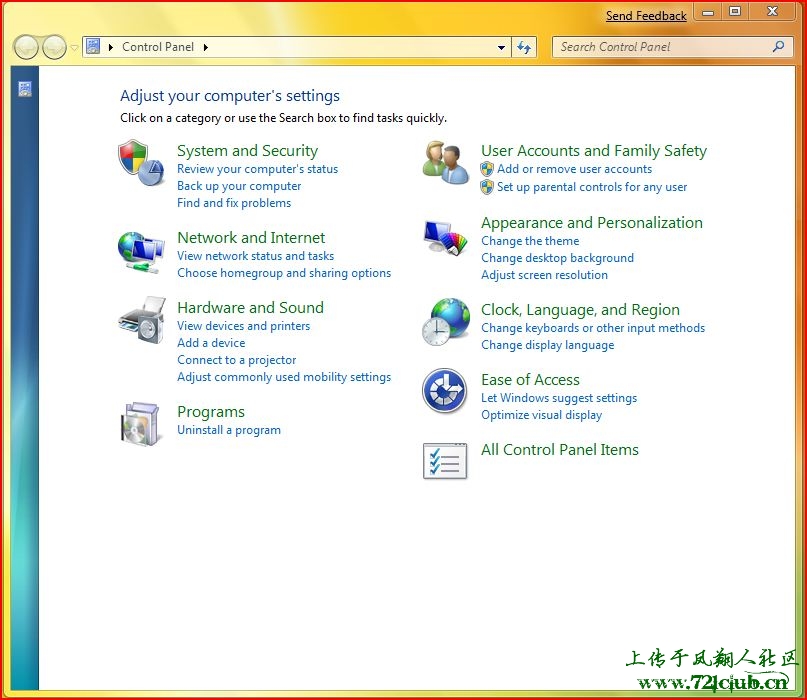807x700 pixels.
Task: Click shield icon beside Set up parental controls
Action: coord(487,187)
